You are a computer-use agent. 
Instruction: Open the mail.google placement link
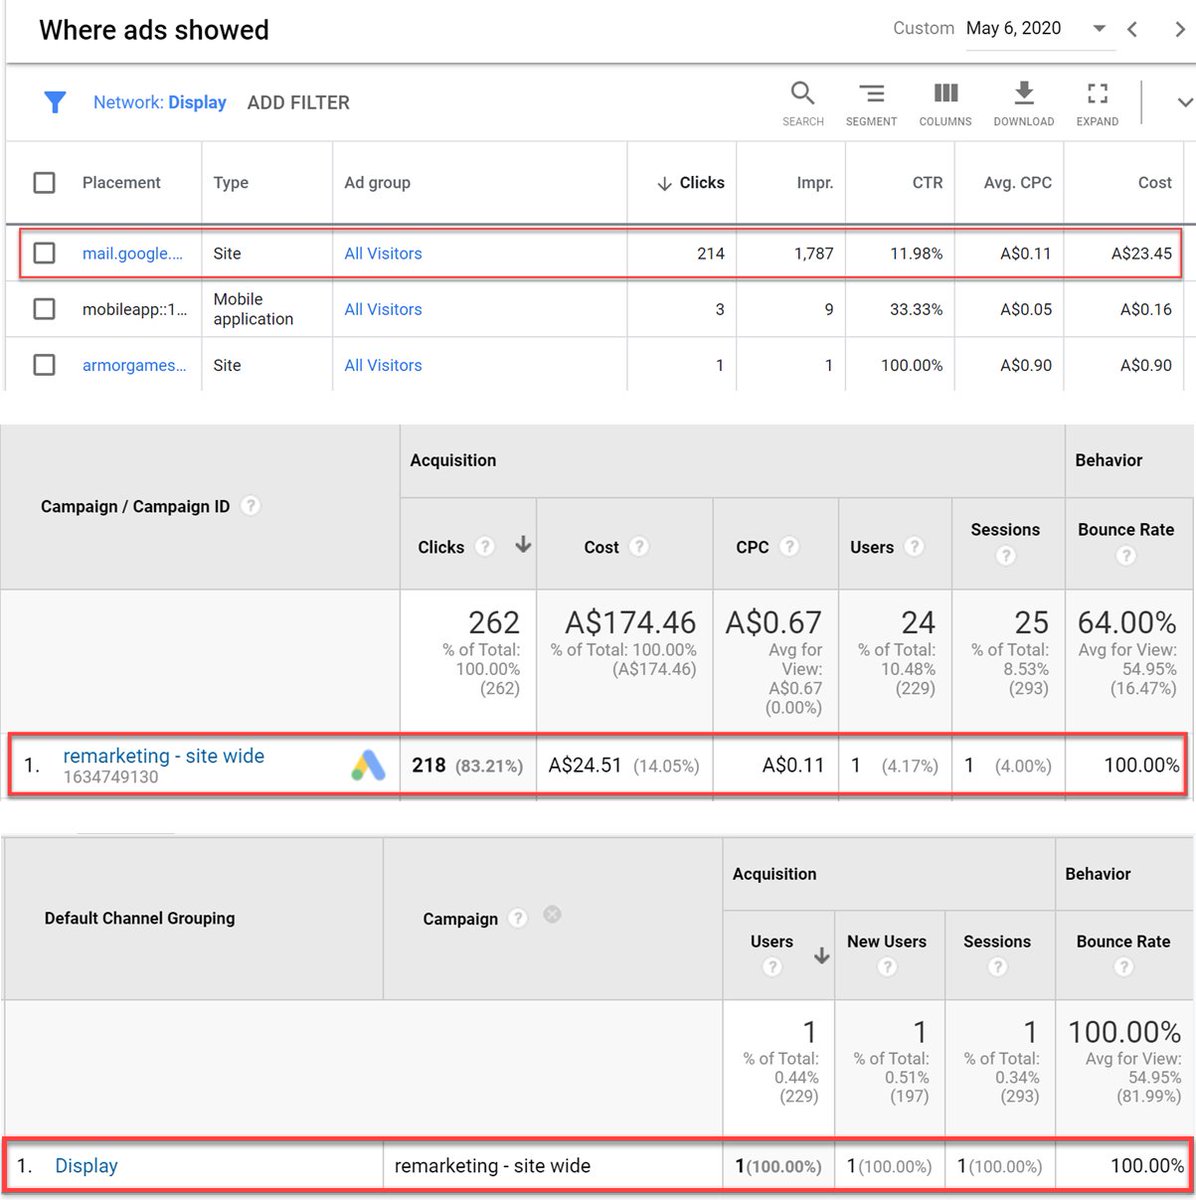(x=133, y=254)
